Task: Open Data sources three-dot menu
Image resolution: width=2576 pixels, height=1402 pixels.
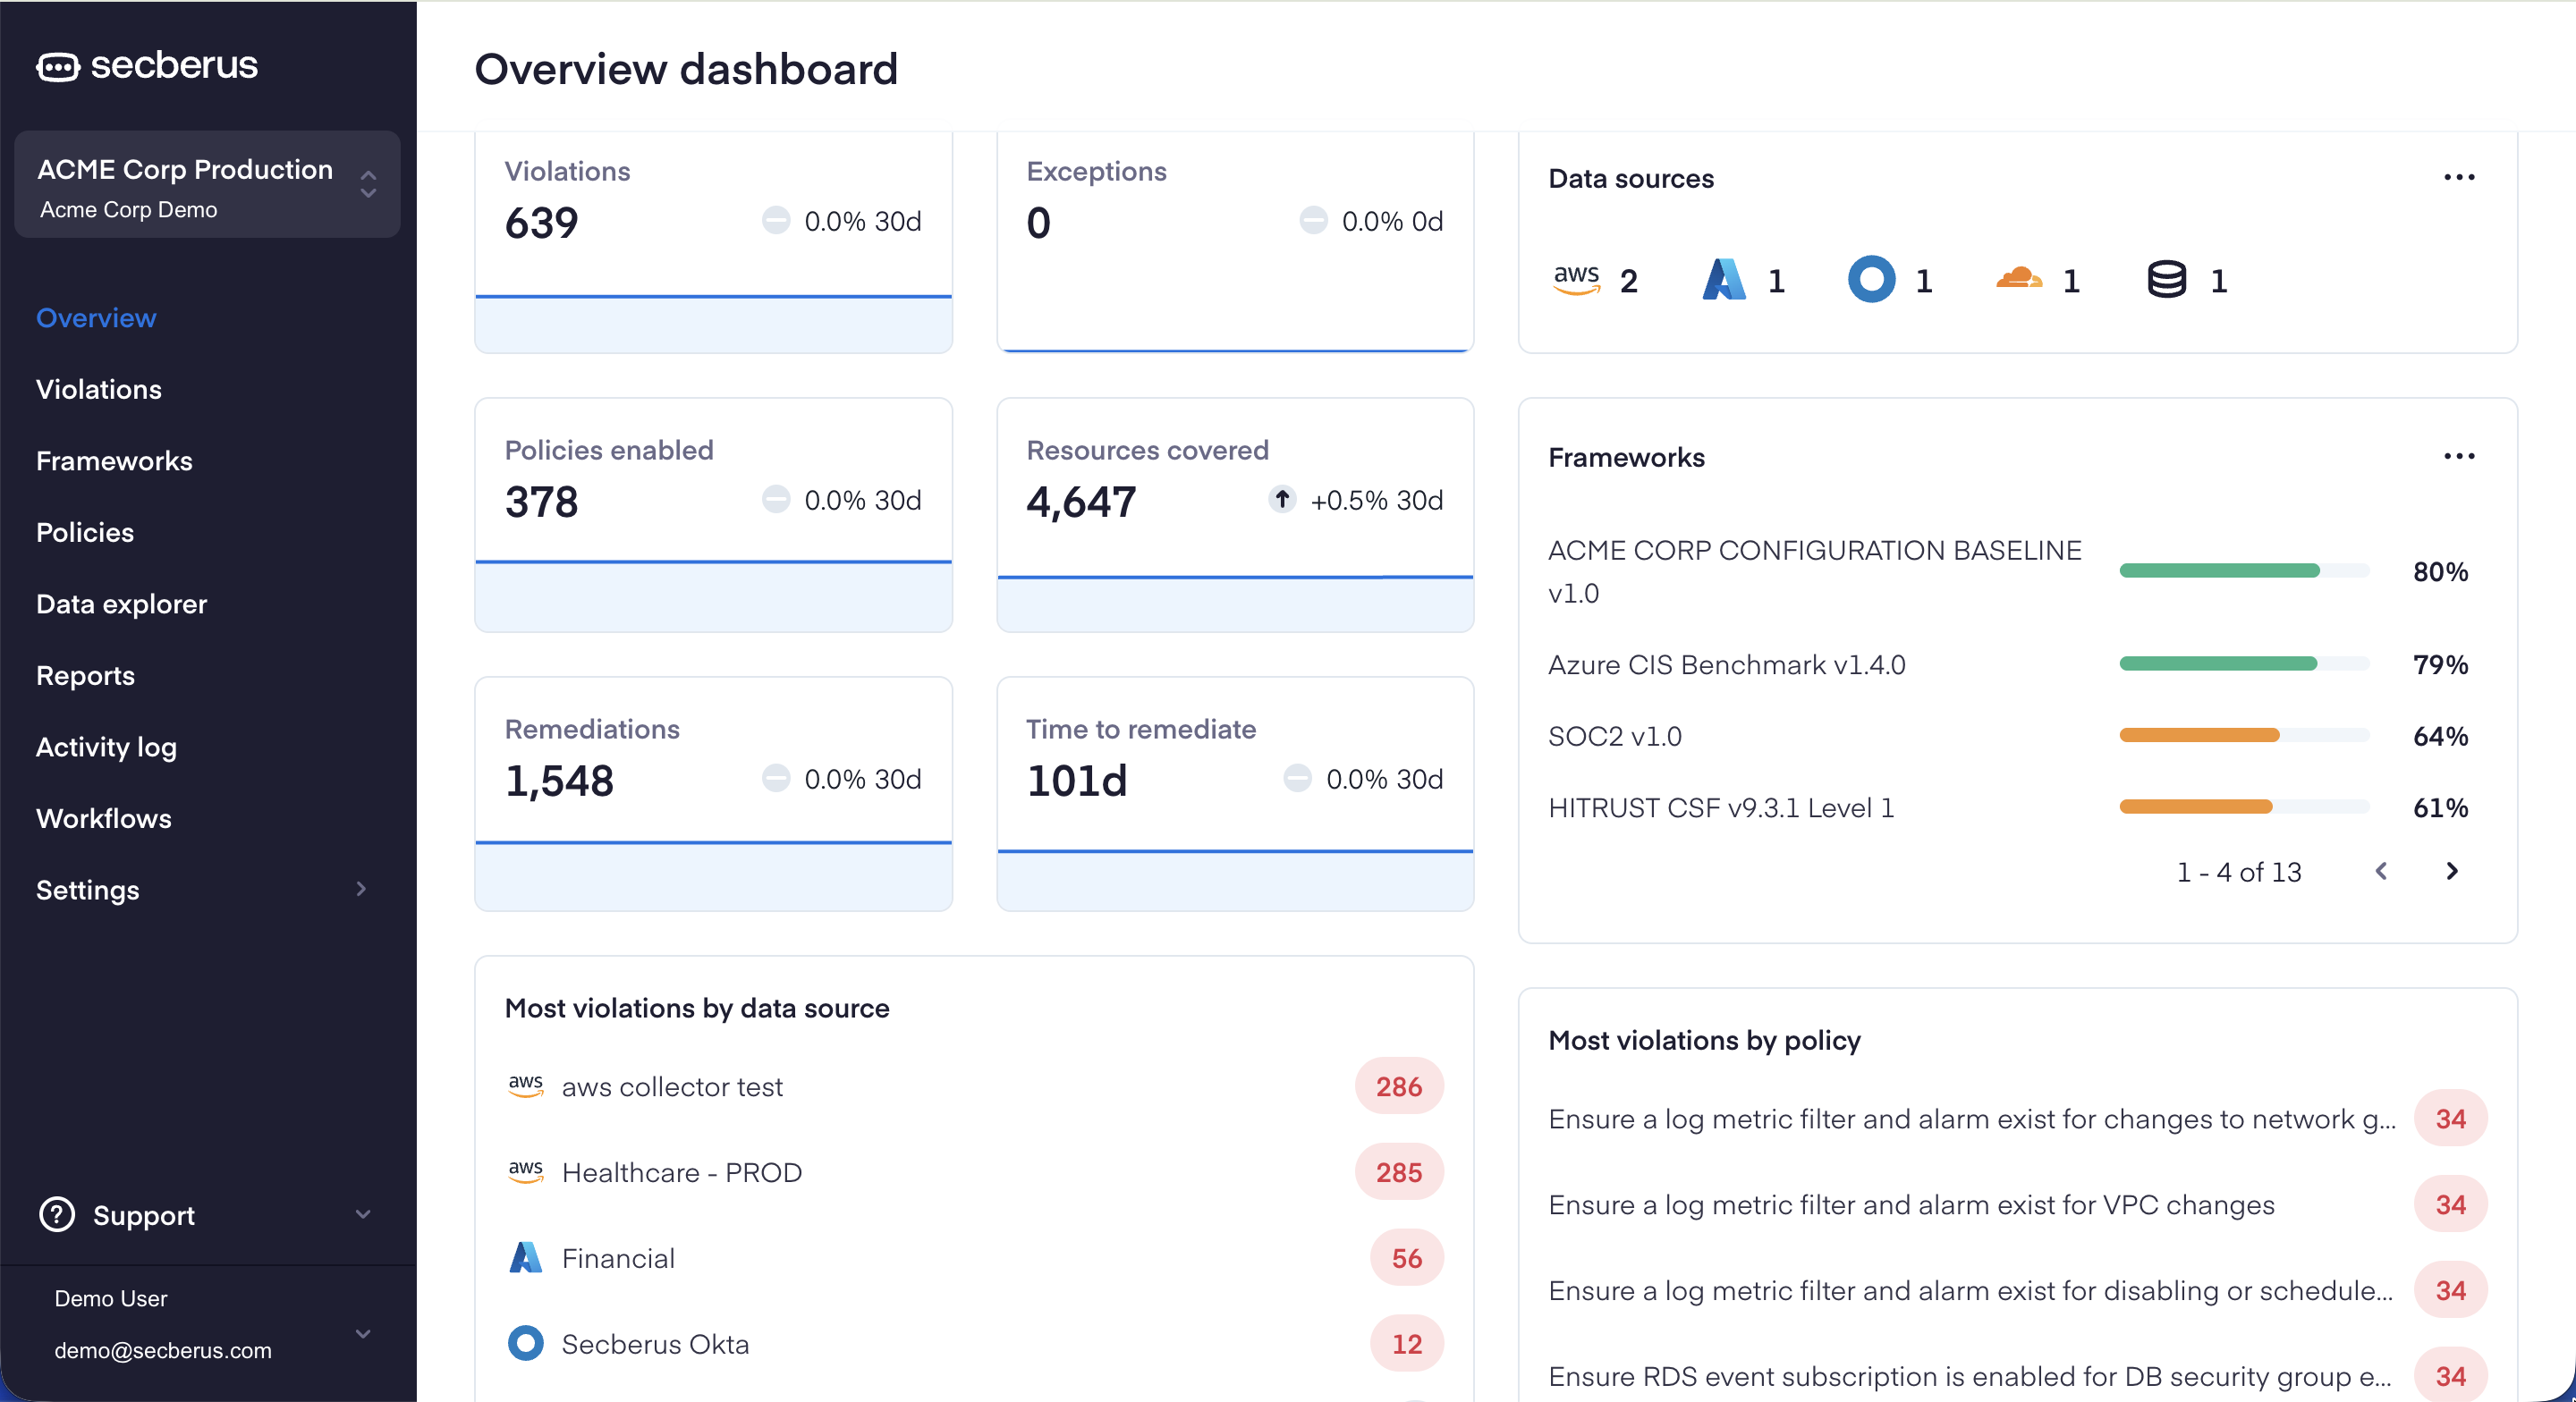Action: [x=2458, y=178]
